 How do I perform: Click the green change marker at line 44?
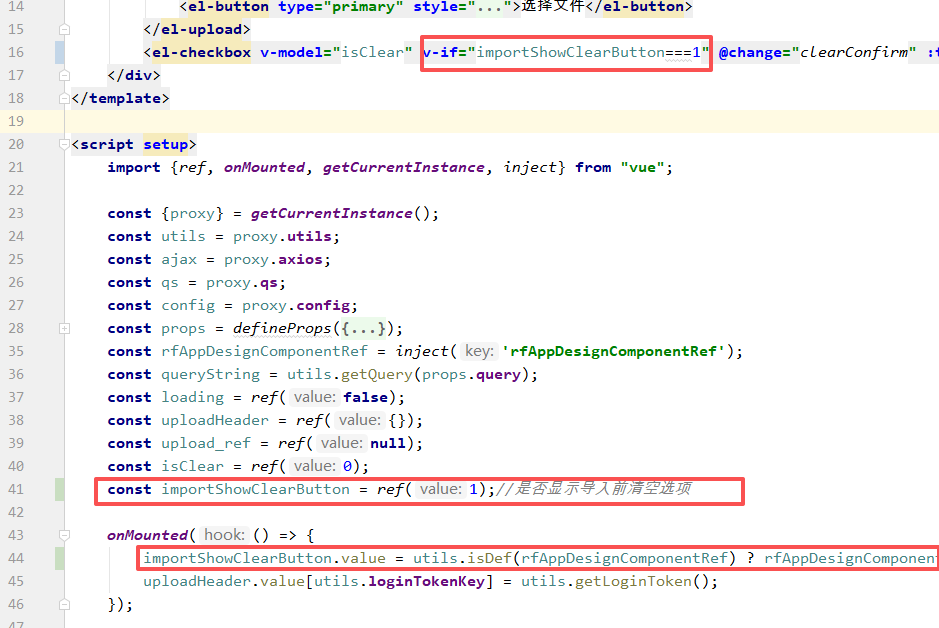(59, 558)
